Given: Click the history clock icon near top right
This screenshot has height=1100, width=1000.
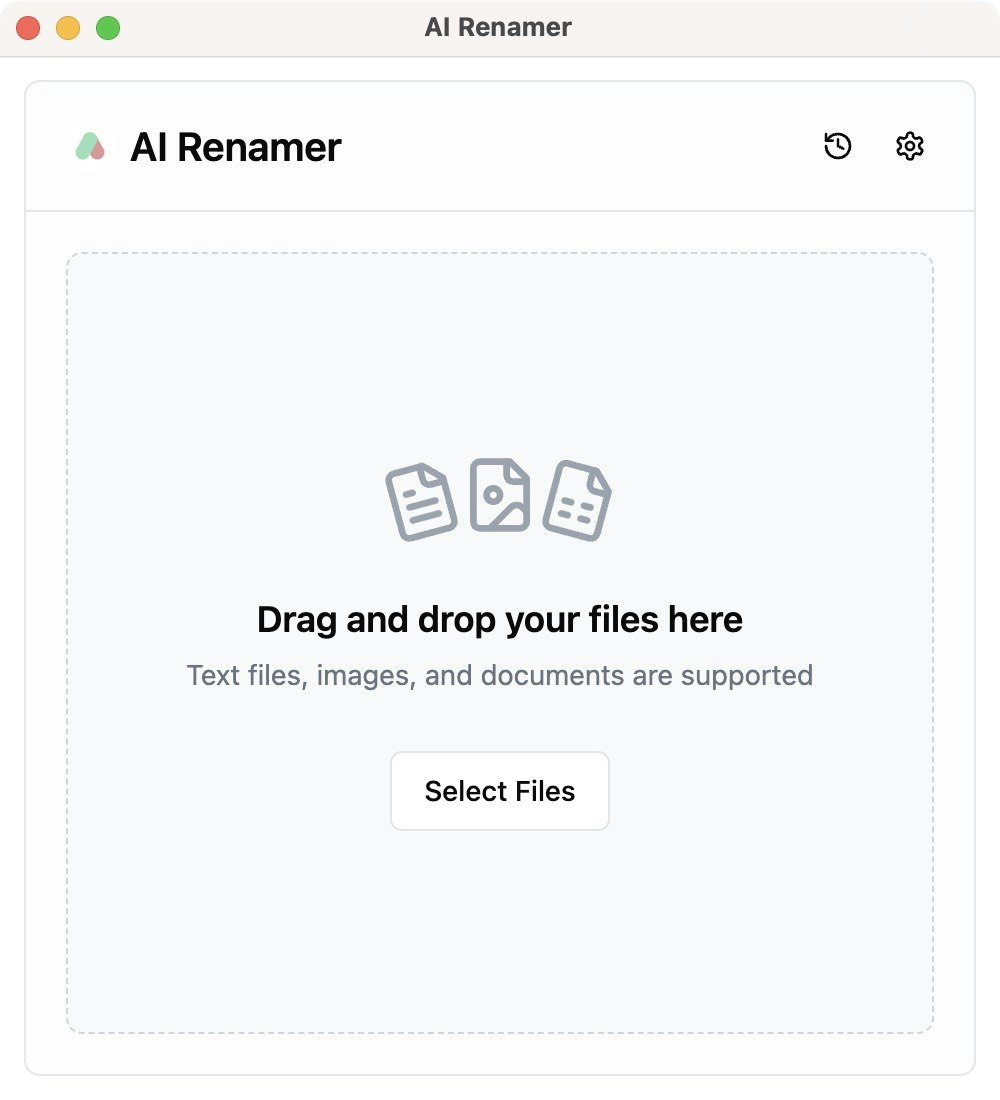Looking at the screenshot, I should tap(836, 146).
